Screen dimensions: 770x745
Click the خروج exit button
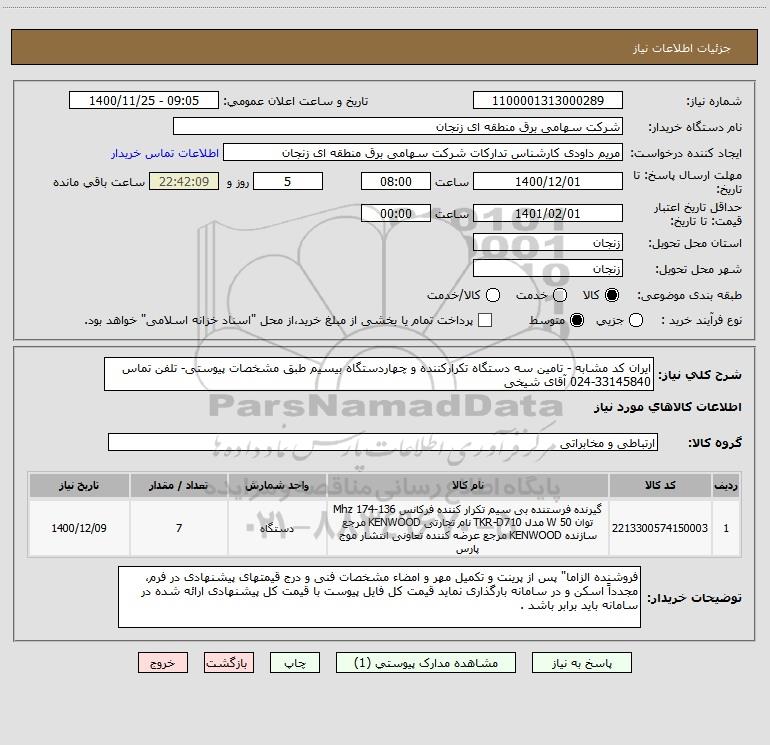(x=163, y=663)
